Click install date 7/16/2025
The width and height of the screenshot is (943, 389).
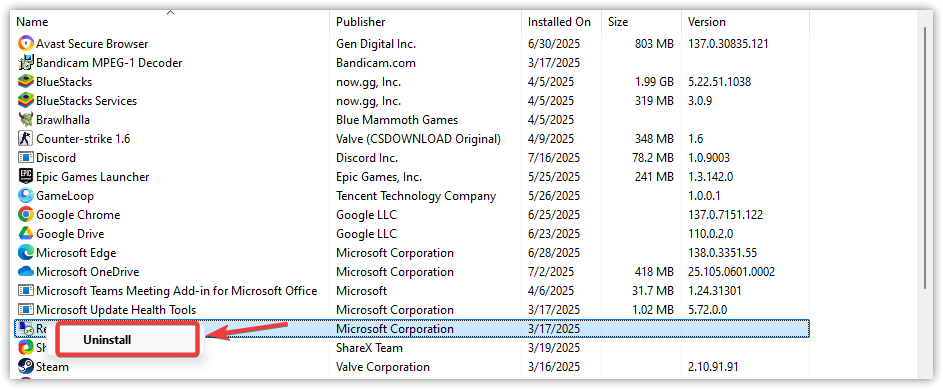(x=554, y=158)
